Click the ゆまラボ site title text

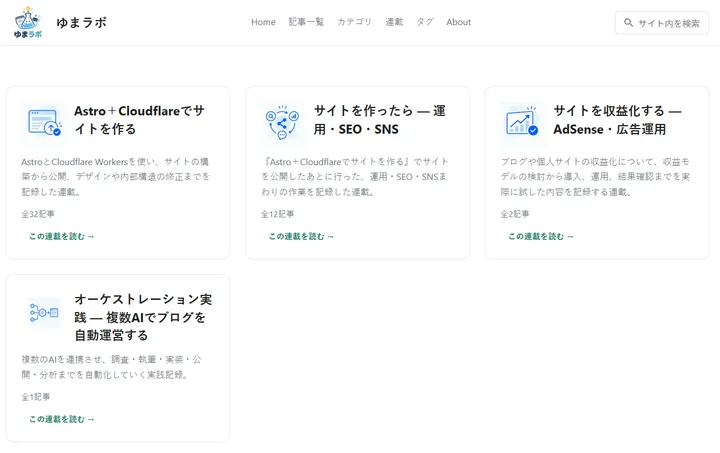pyautogui.click(x=82, y=22)
